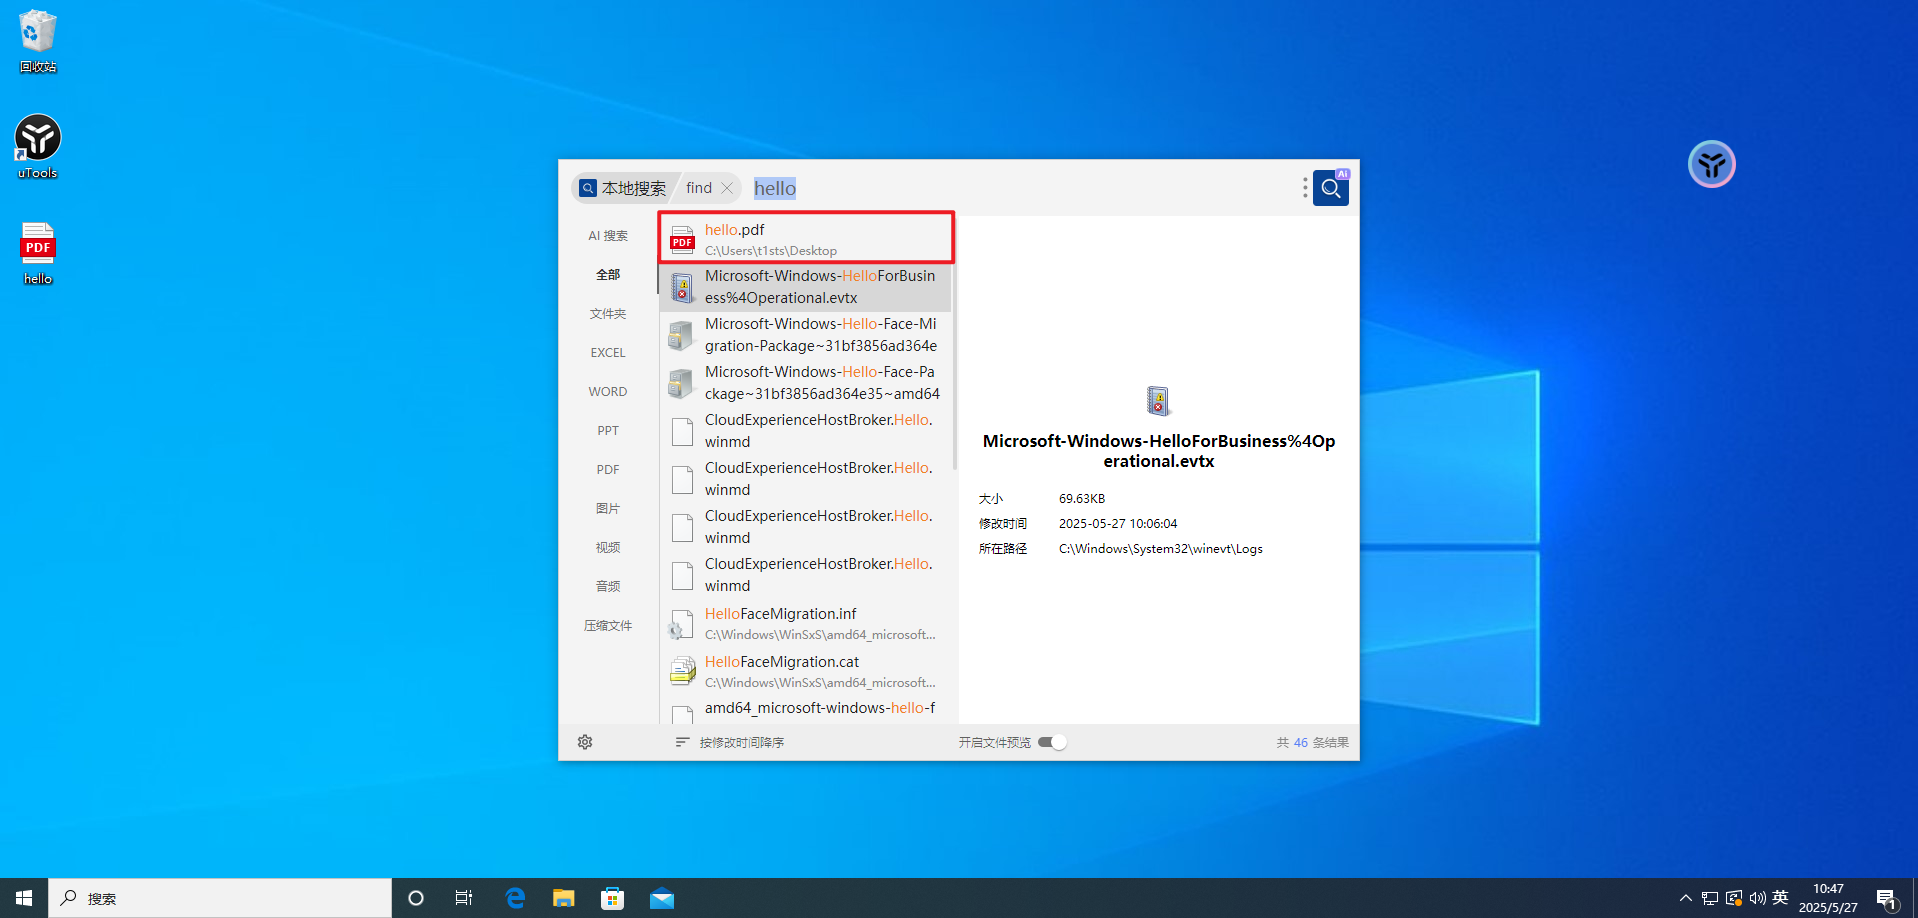Open the three-dot more options menu
1918x918 pixels.
(1304, 188)
